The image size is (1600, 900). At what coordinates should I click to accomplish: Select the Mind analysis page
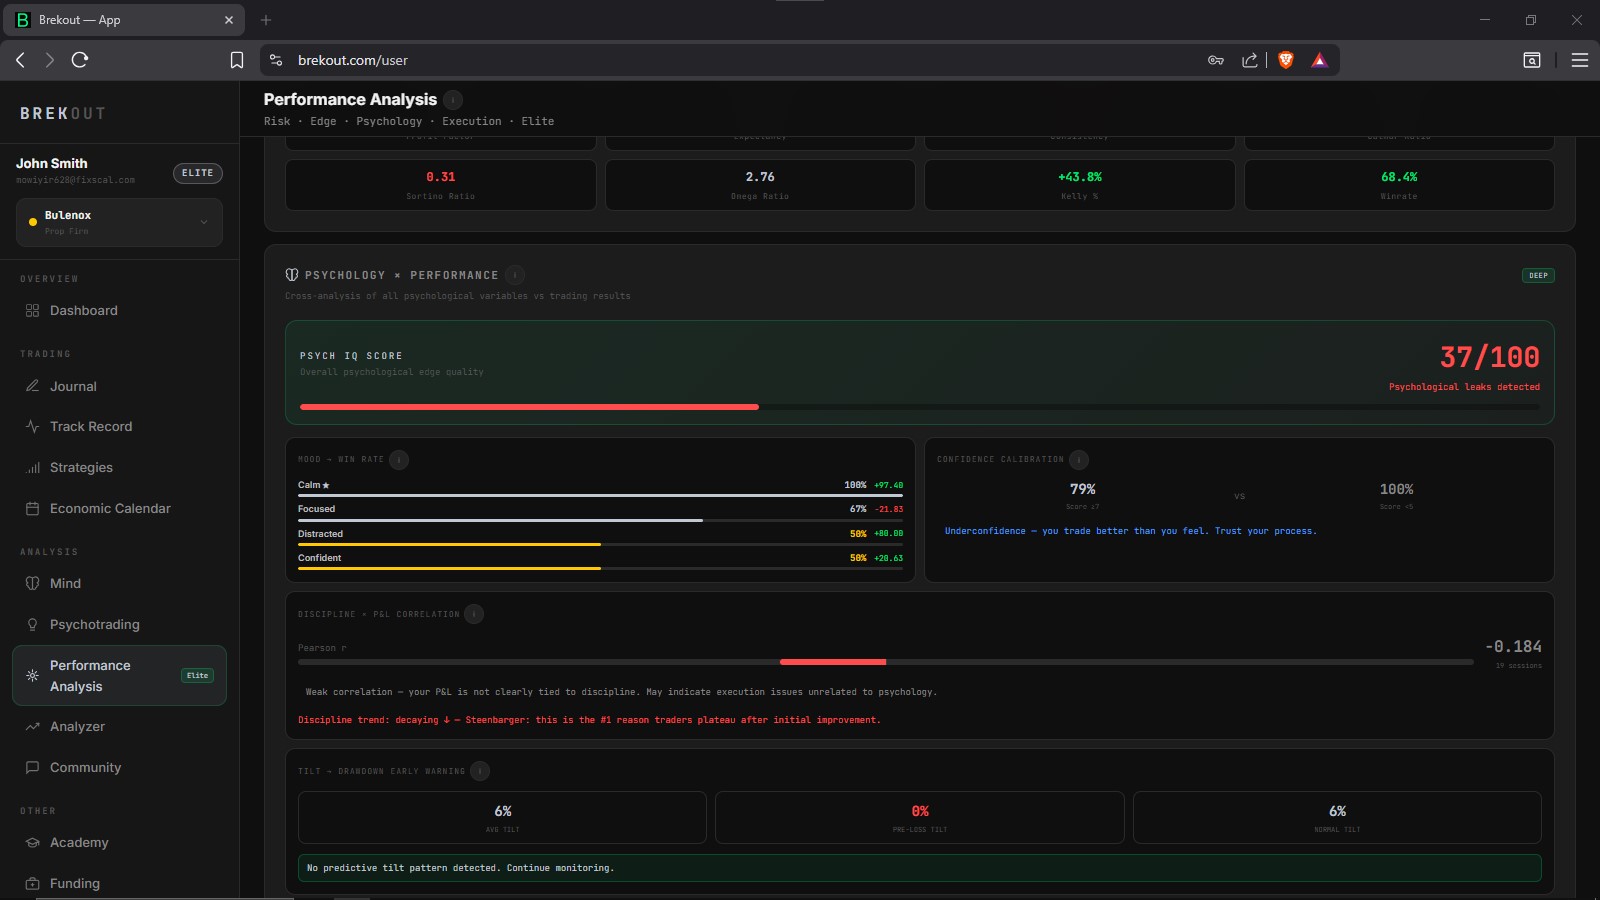119,583
